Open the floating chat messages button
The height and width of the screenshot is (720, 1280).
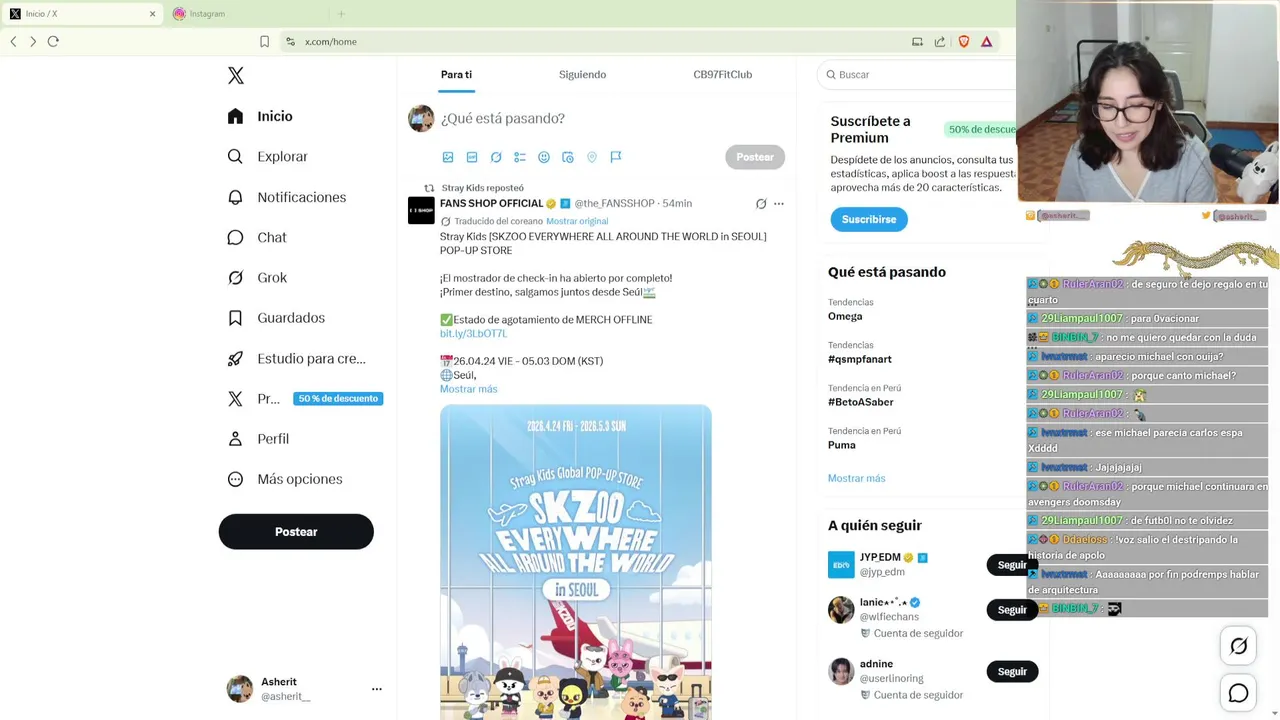[1238, 693]
